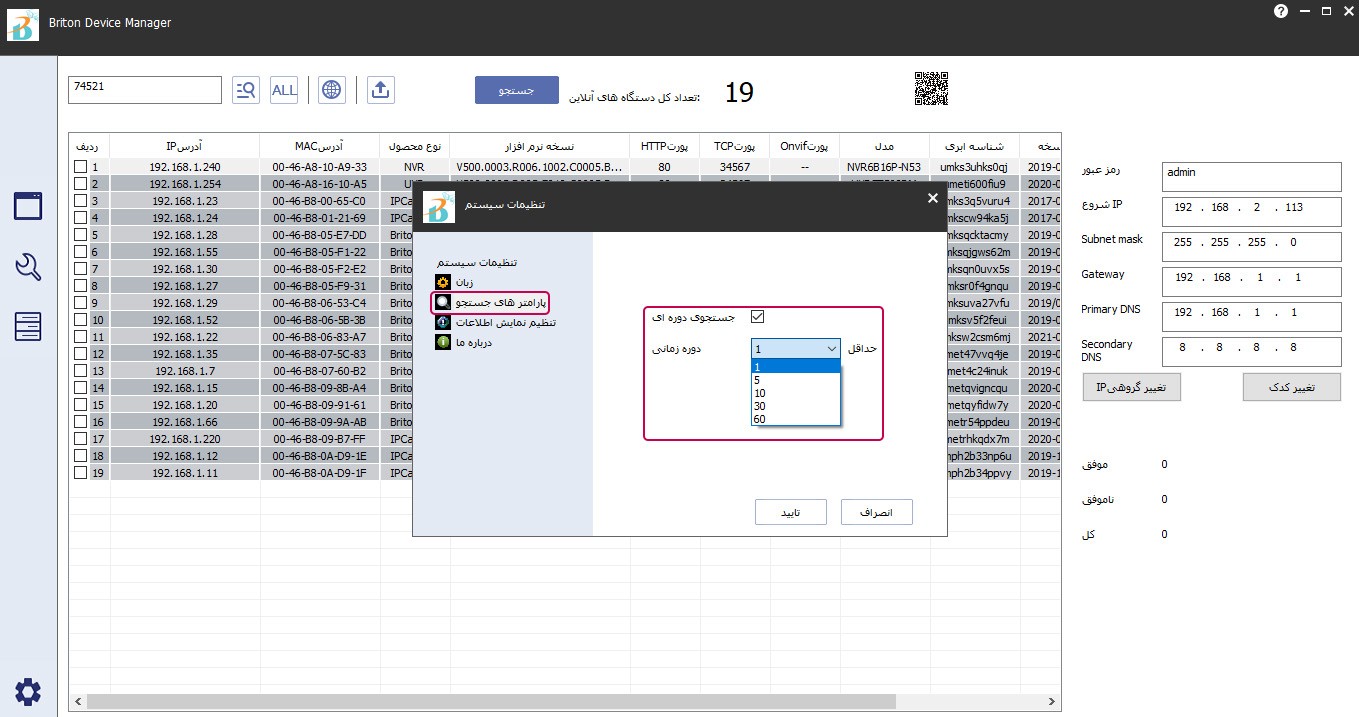Open the wrench tools sidebar icon

click(28, 267)
